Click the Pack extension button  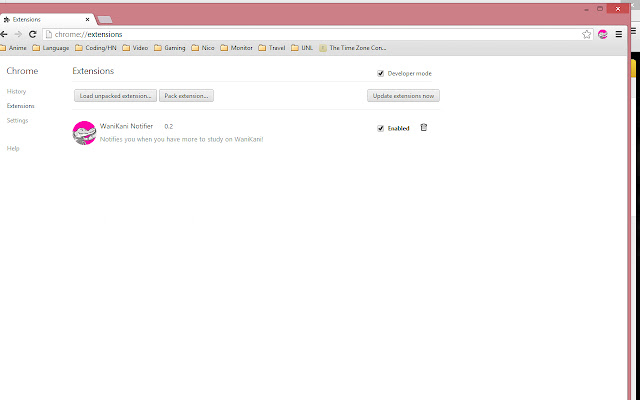click(186, 96)
